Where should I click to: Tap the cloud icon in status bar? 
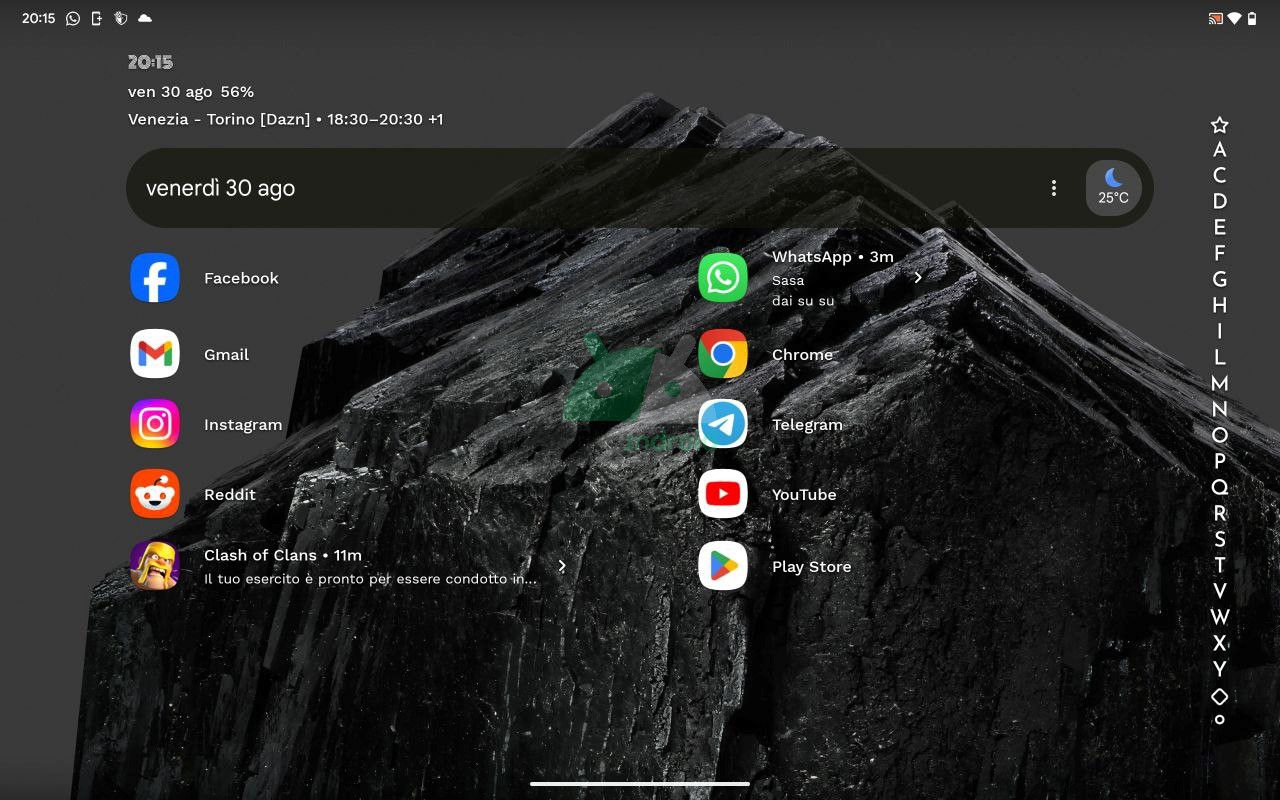click(145, 18)
